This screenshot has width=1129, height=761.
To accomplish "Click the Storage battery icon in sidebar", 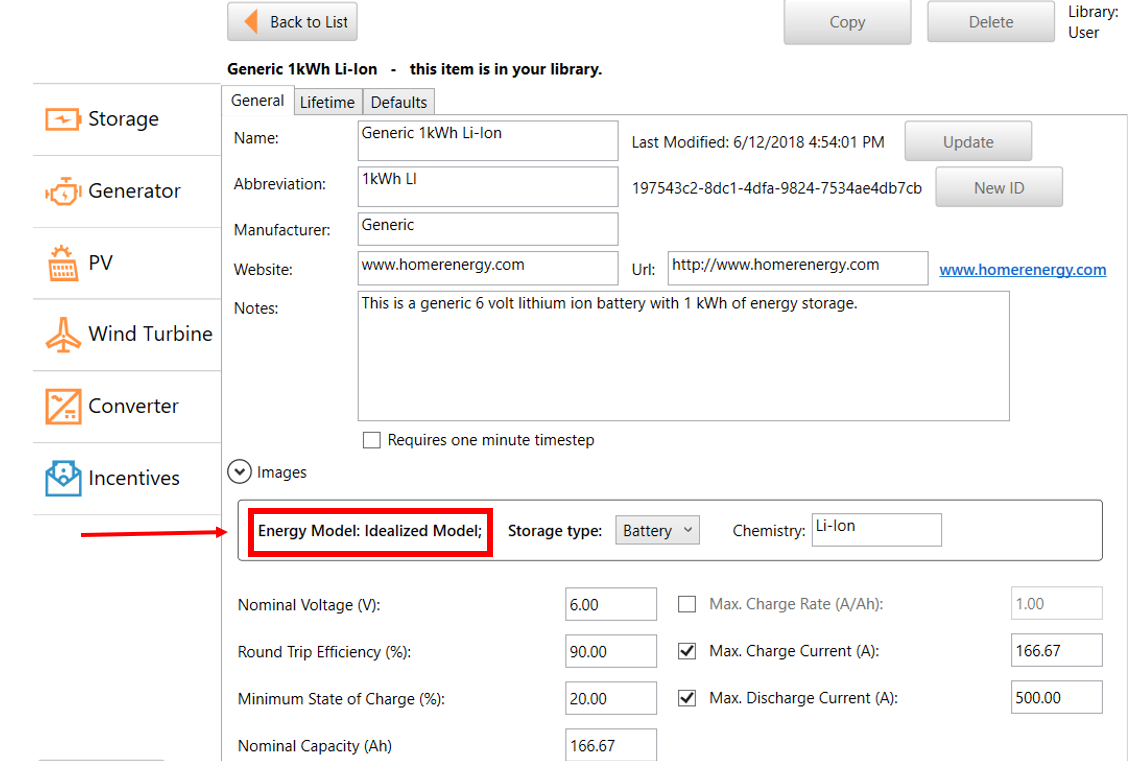I will coord(62,119).
